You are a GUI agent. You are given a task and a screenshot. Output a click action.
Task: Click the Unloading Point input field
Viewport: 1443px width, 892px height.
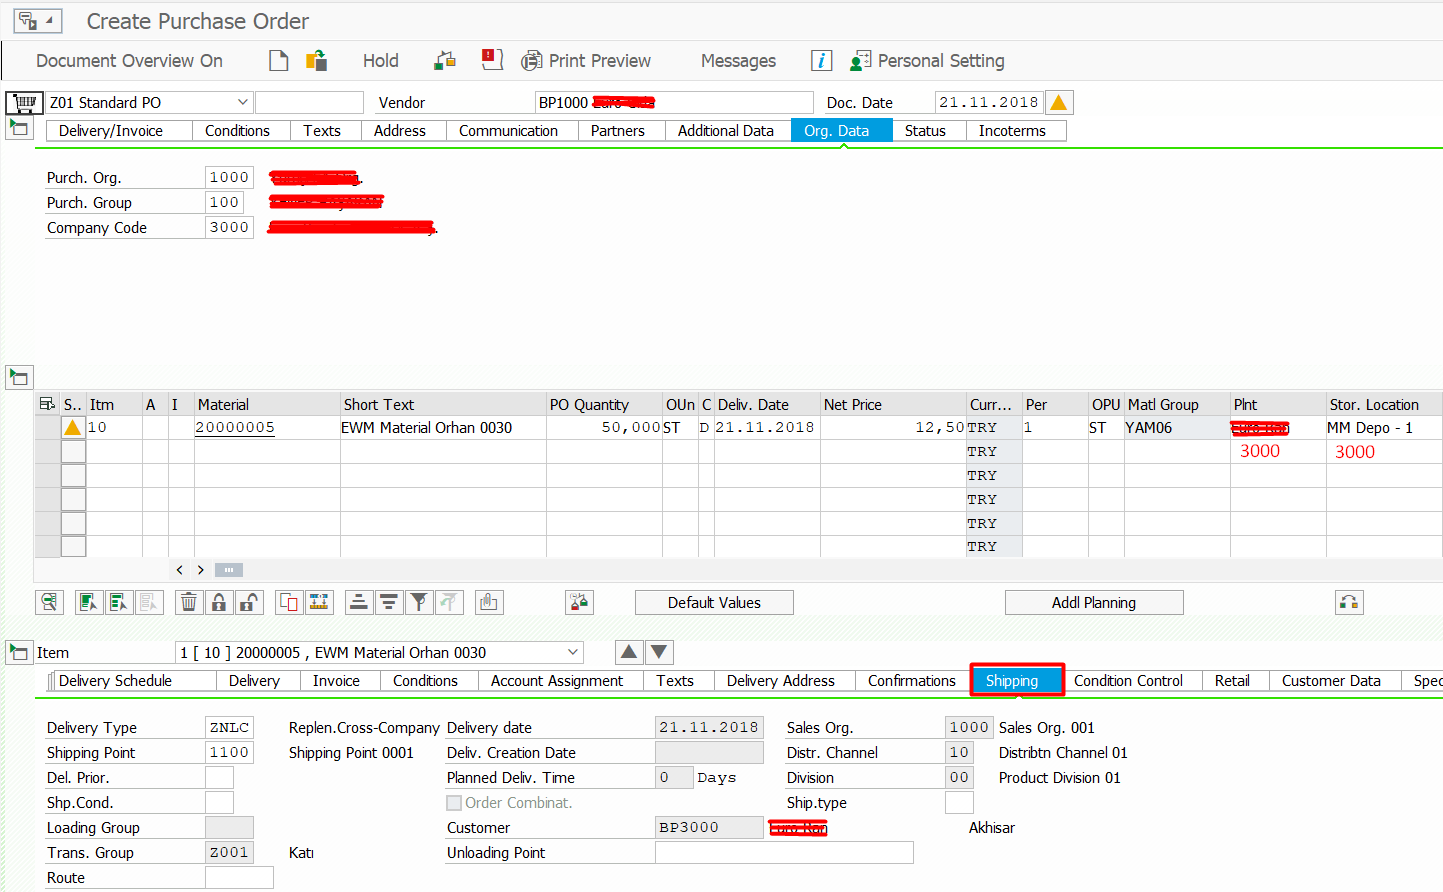pyautogui.click(x=784, y=852)
